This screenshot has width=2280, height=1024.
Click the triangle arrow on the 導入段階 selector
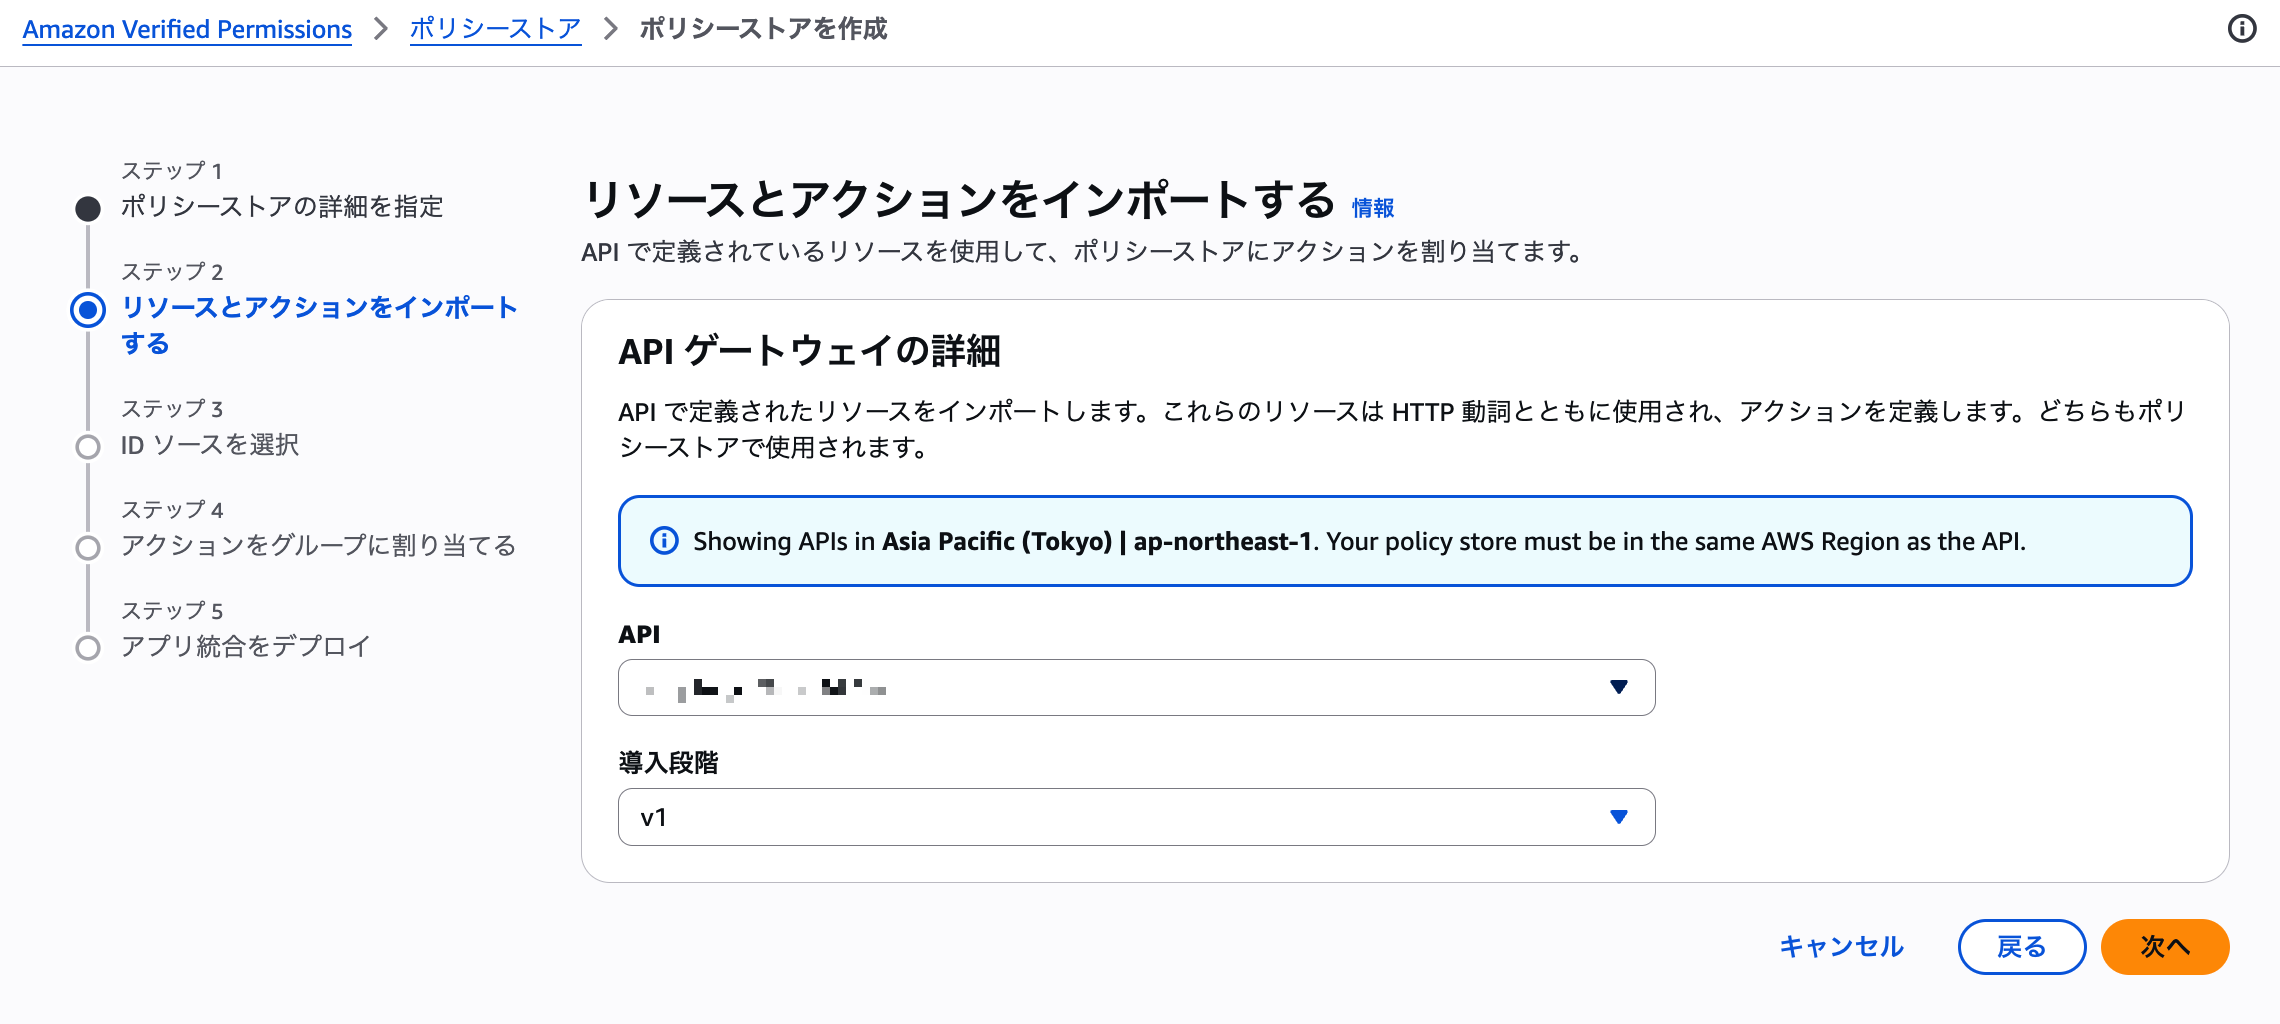pos(1620,816)
